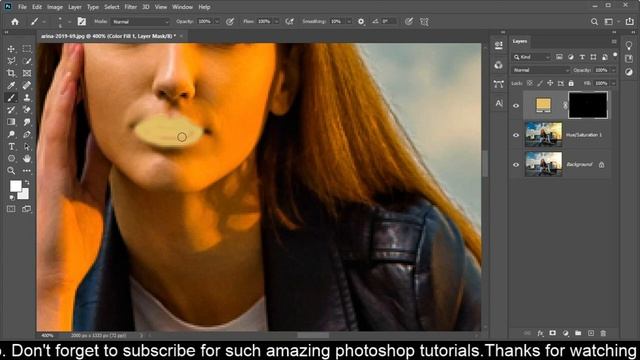Click the Color Fill yellow layer thumbnail
The image size is (640, 360).
tap(543, 104)
